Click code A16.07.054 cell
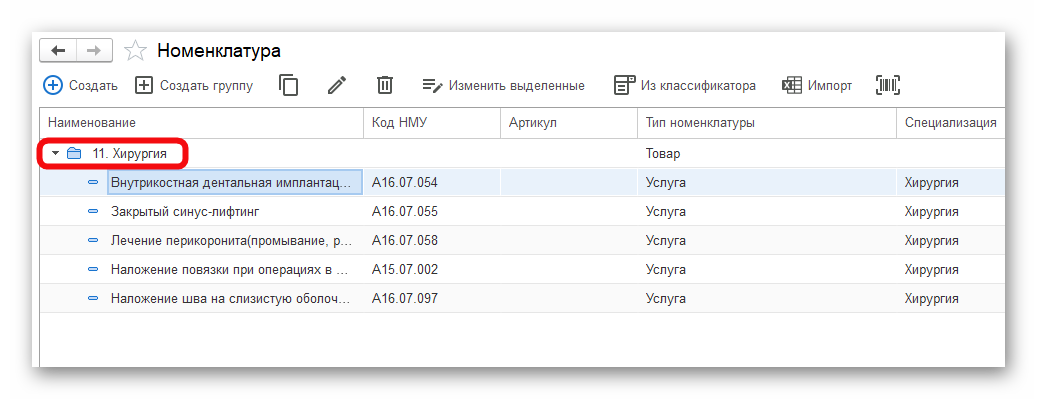This screenshot has height=399, width=1037. click(x=432, y=183)
